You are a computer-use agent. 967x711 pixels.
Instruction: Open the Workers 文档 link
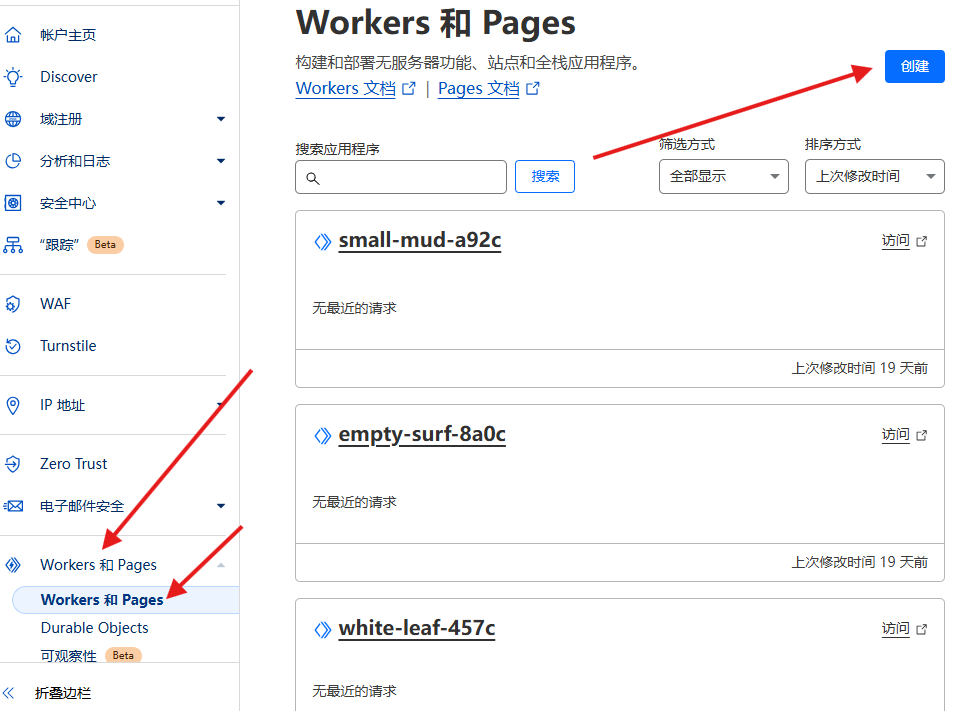coord(345,89)
